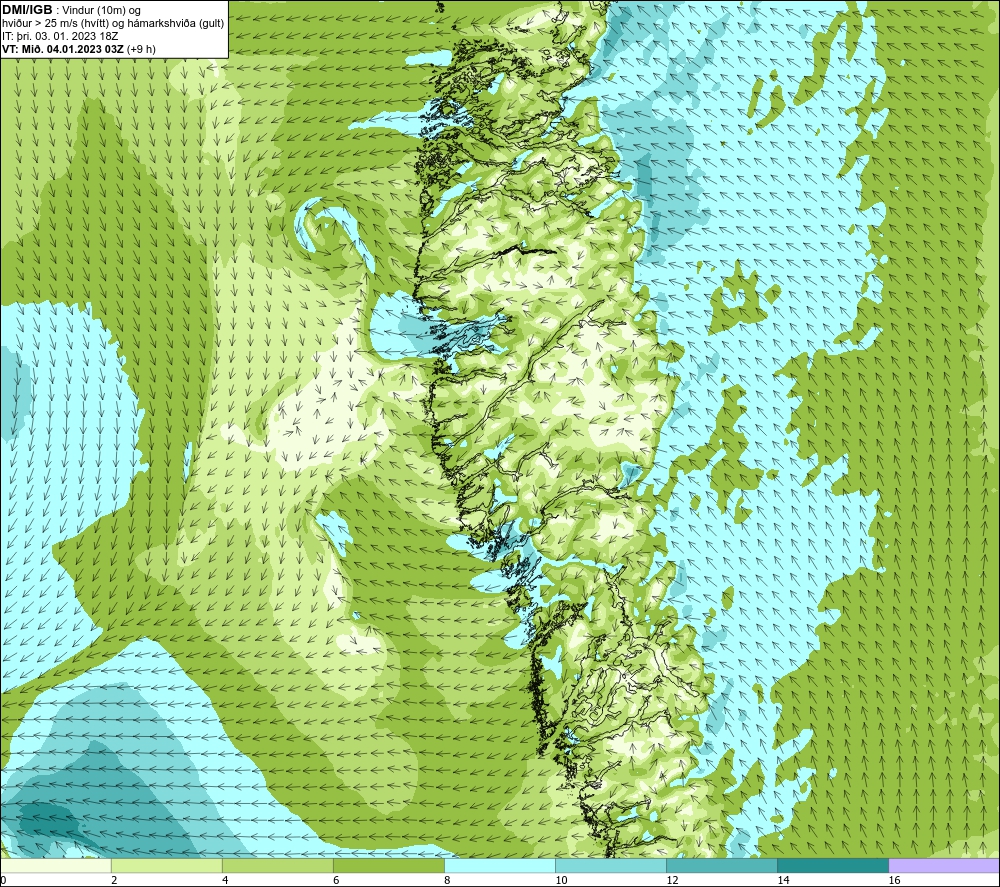Click the legend scale label '12'
Viewport: 1000px width, 887px height.
click(x=672, y=880)
